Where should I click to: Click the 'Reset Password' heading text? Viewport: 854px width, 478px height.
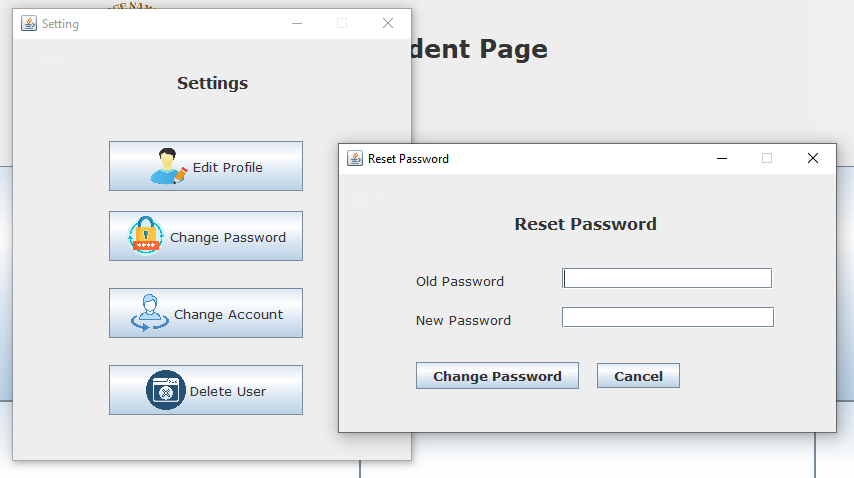point(585,224)
